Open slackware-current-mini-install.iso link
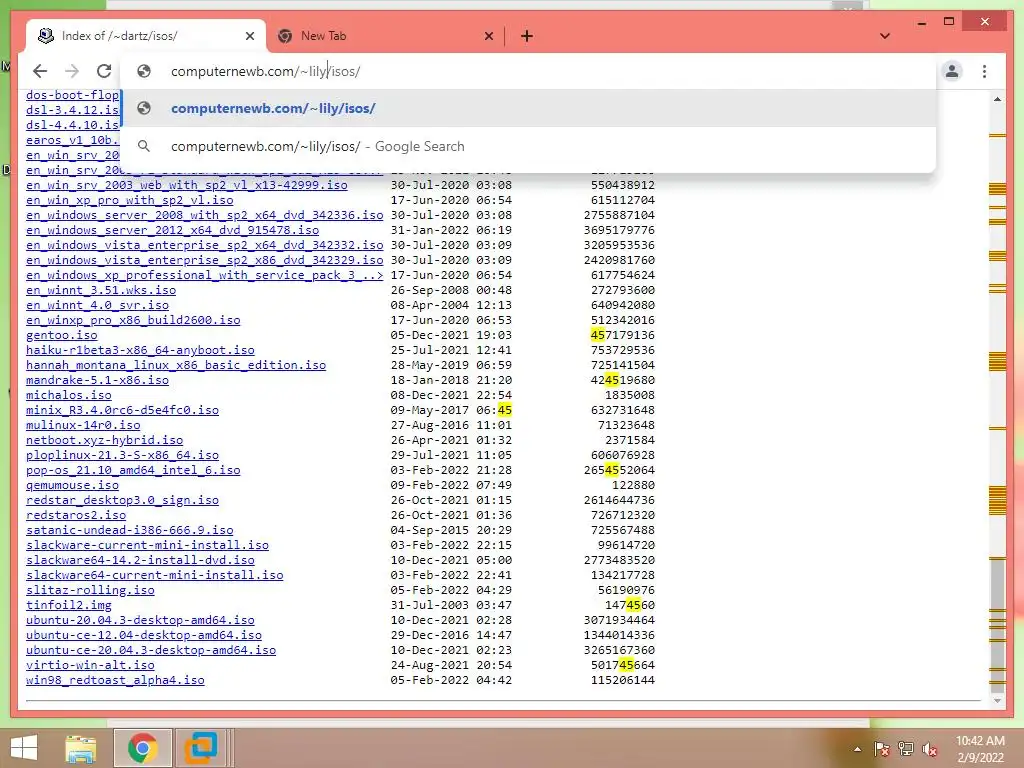 [148, 545]
